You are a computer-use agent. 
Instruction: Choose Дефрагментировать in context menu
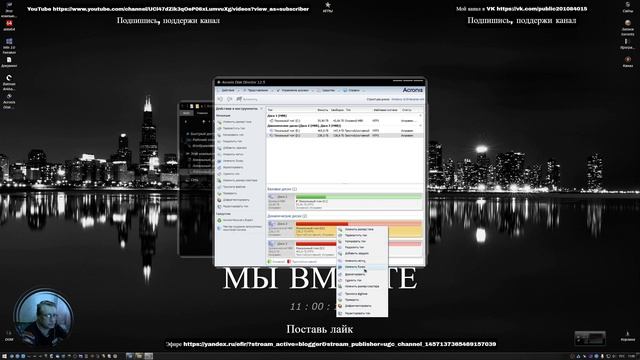[x=362, y=306]
